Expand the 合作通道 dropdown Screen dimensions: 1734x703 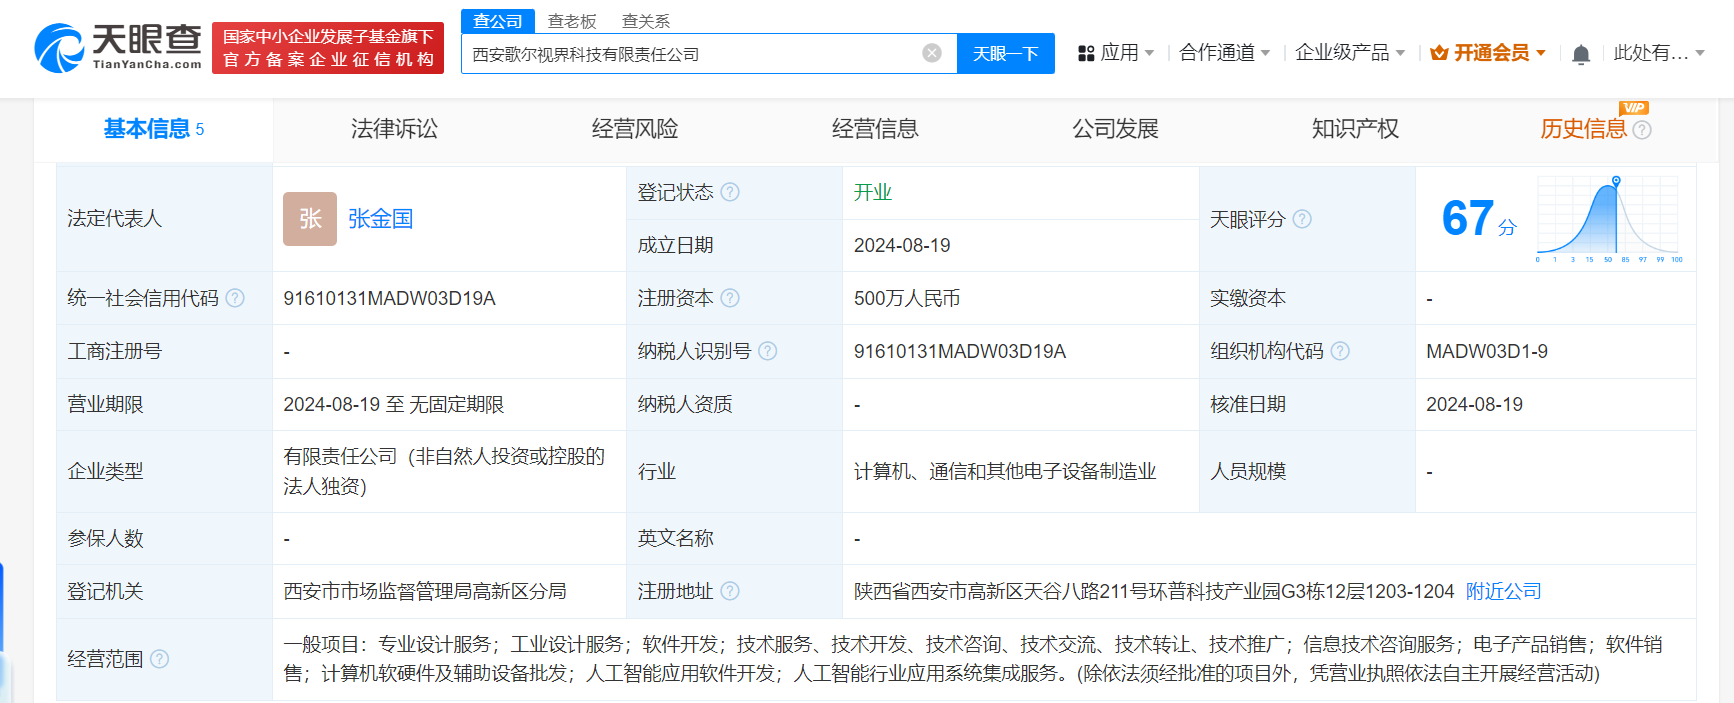(x=1224, y=53)
